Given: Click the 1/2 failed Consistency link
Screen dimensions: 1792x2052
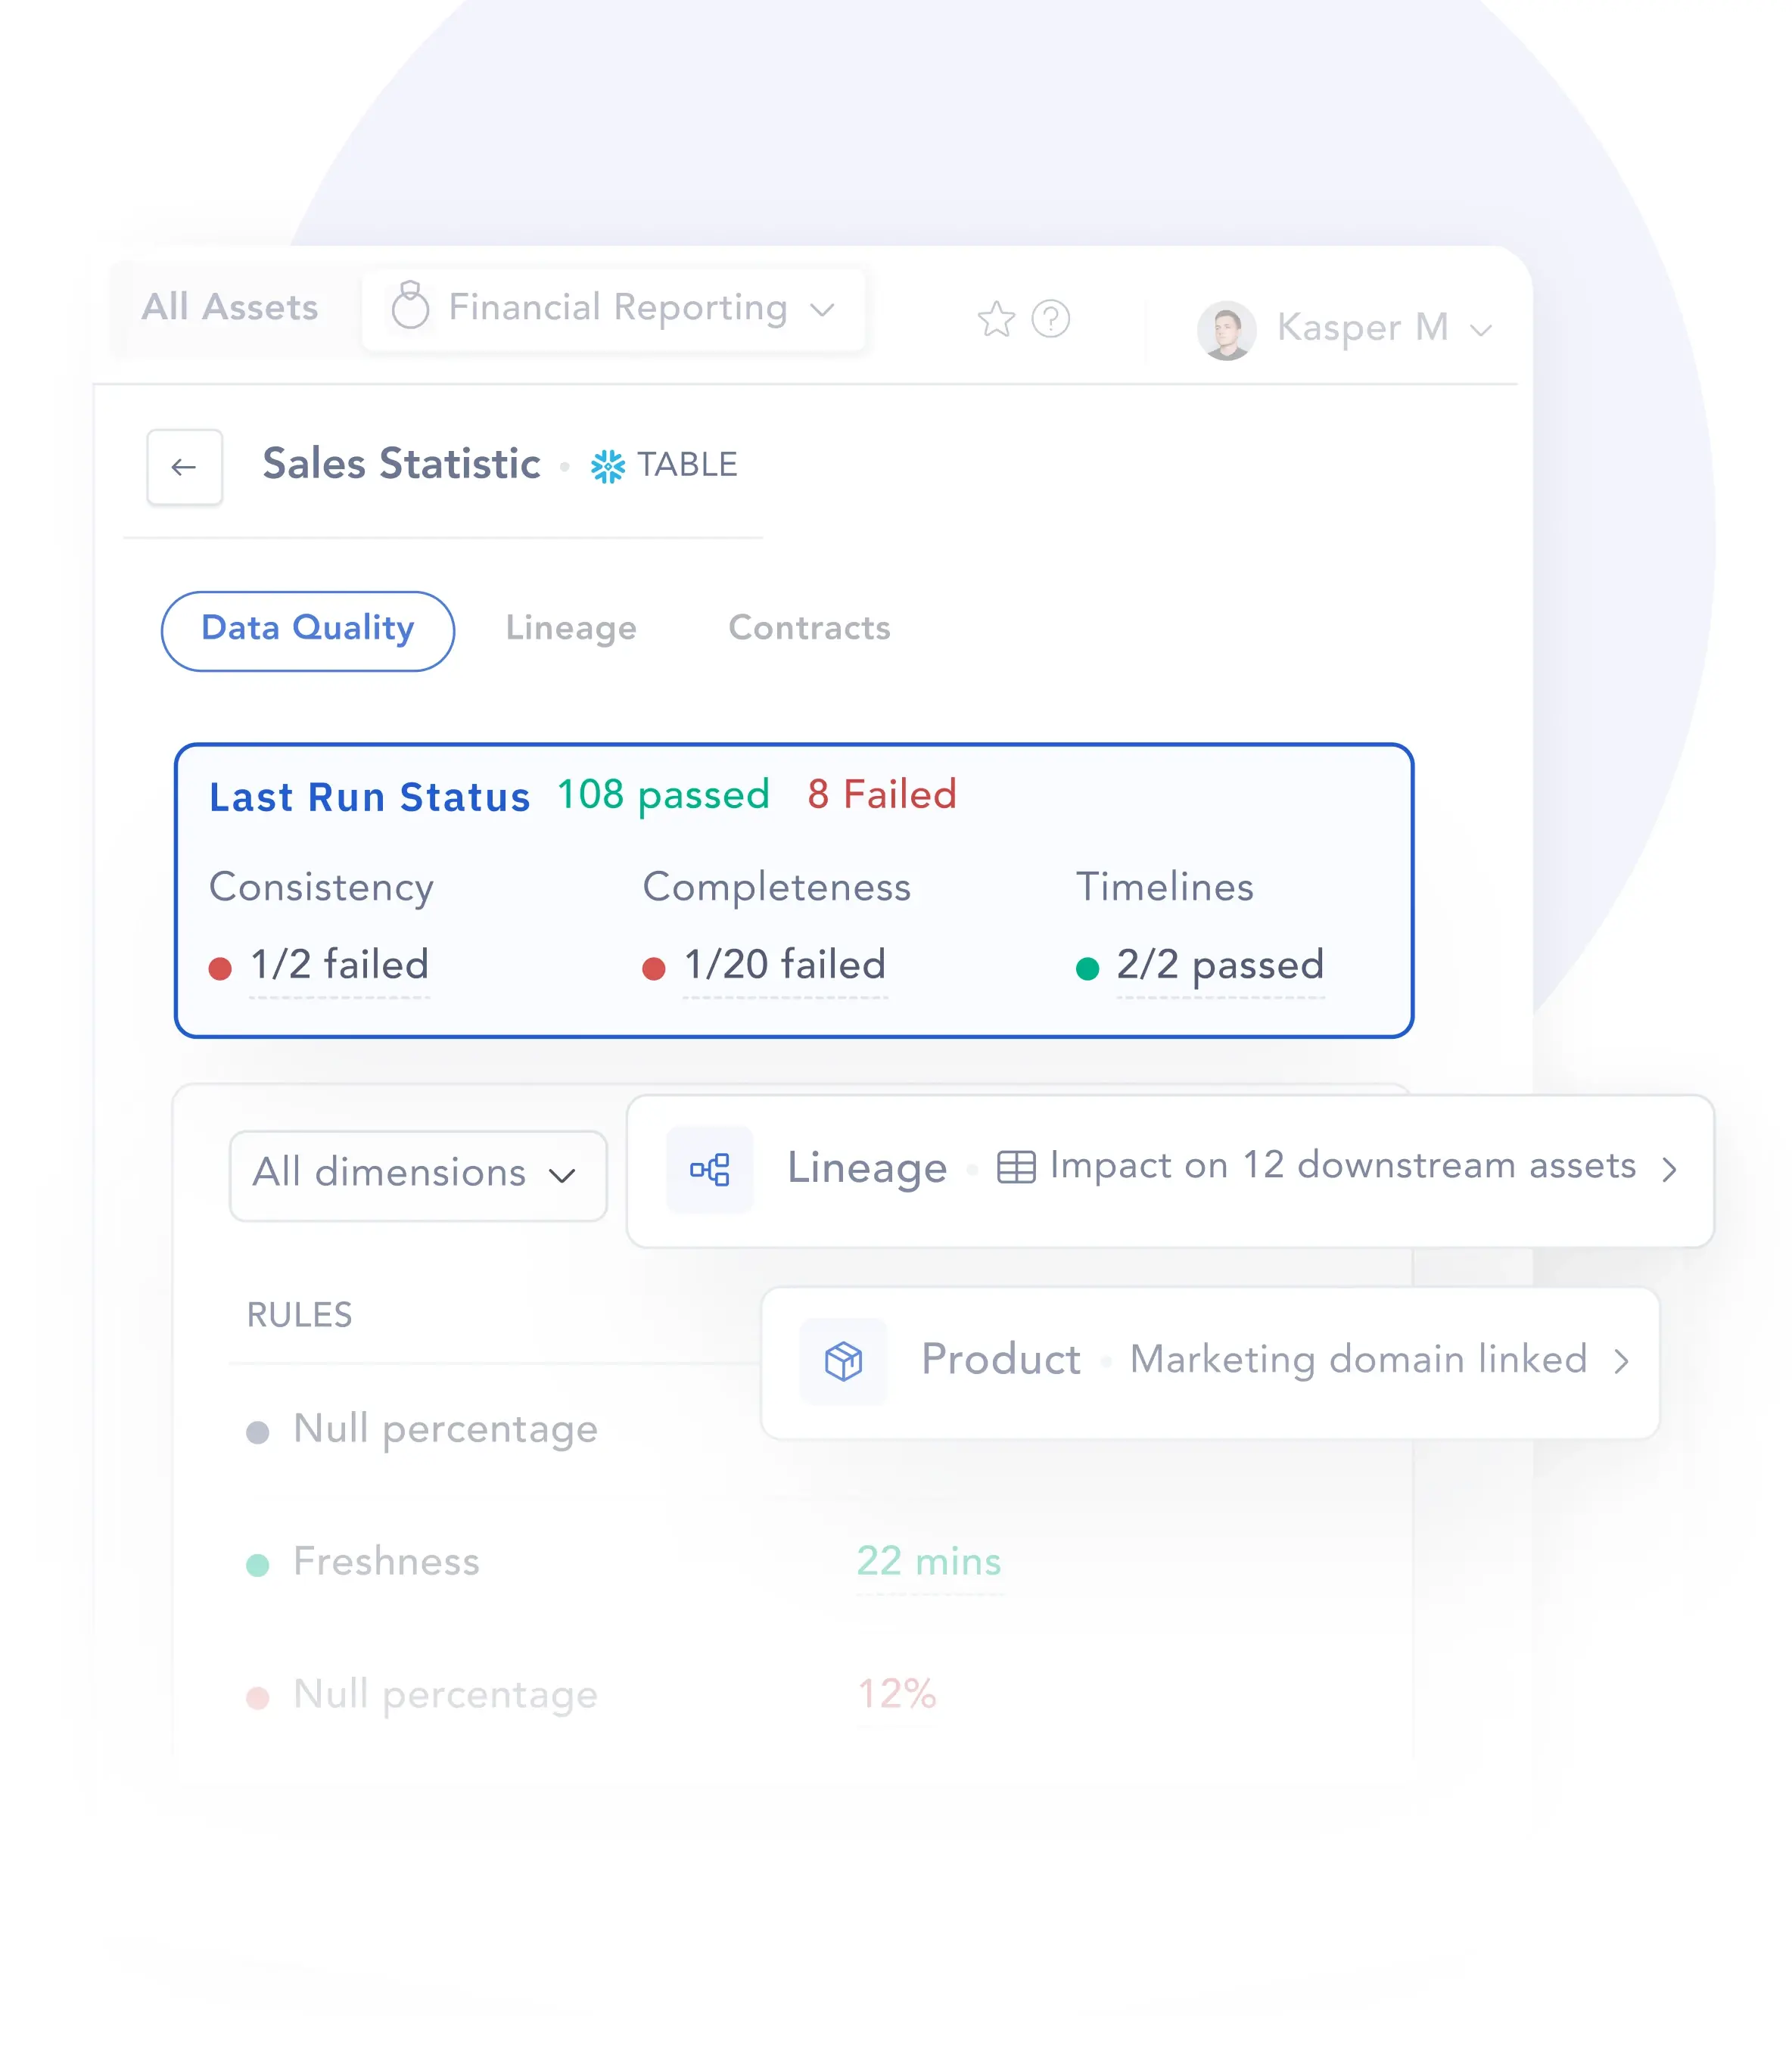Looking at the screenshot, I should (x=339, y=965).
